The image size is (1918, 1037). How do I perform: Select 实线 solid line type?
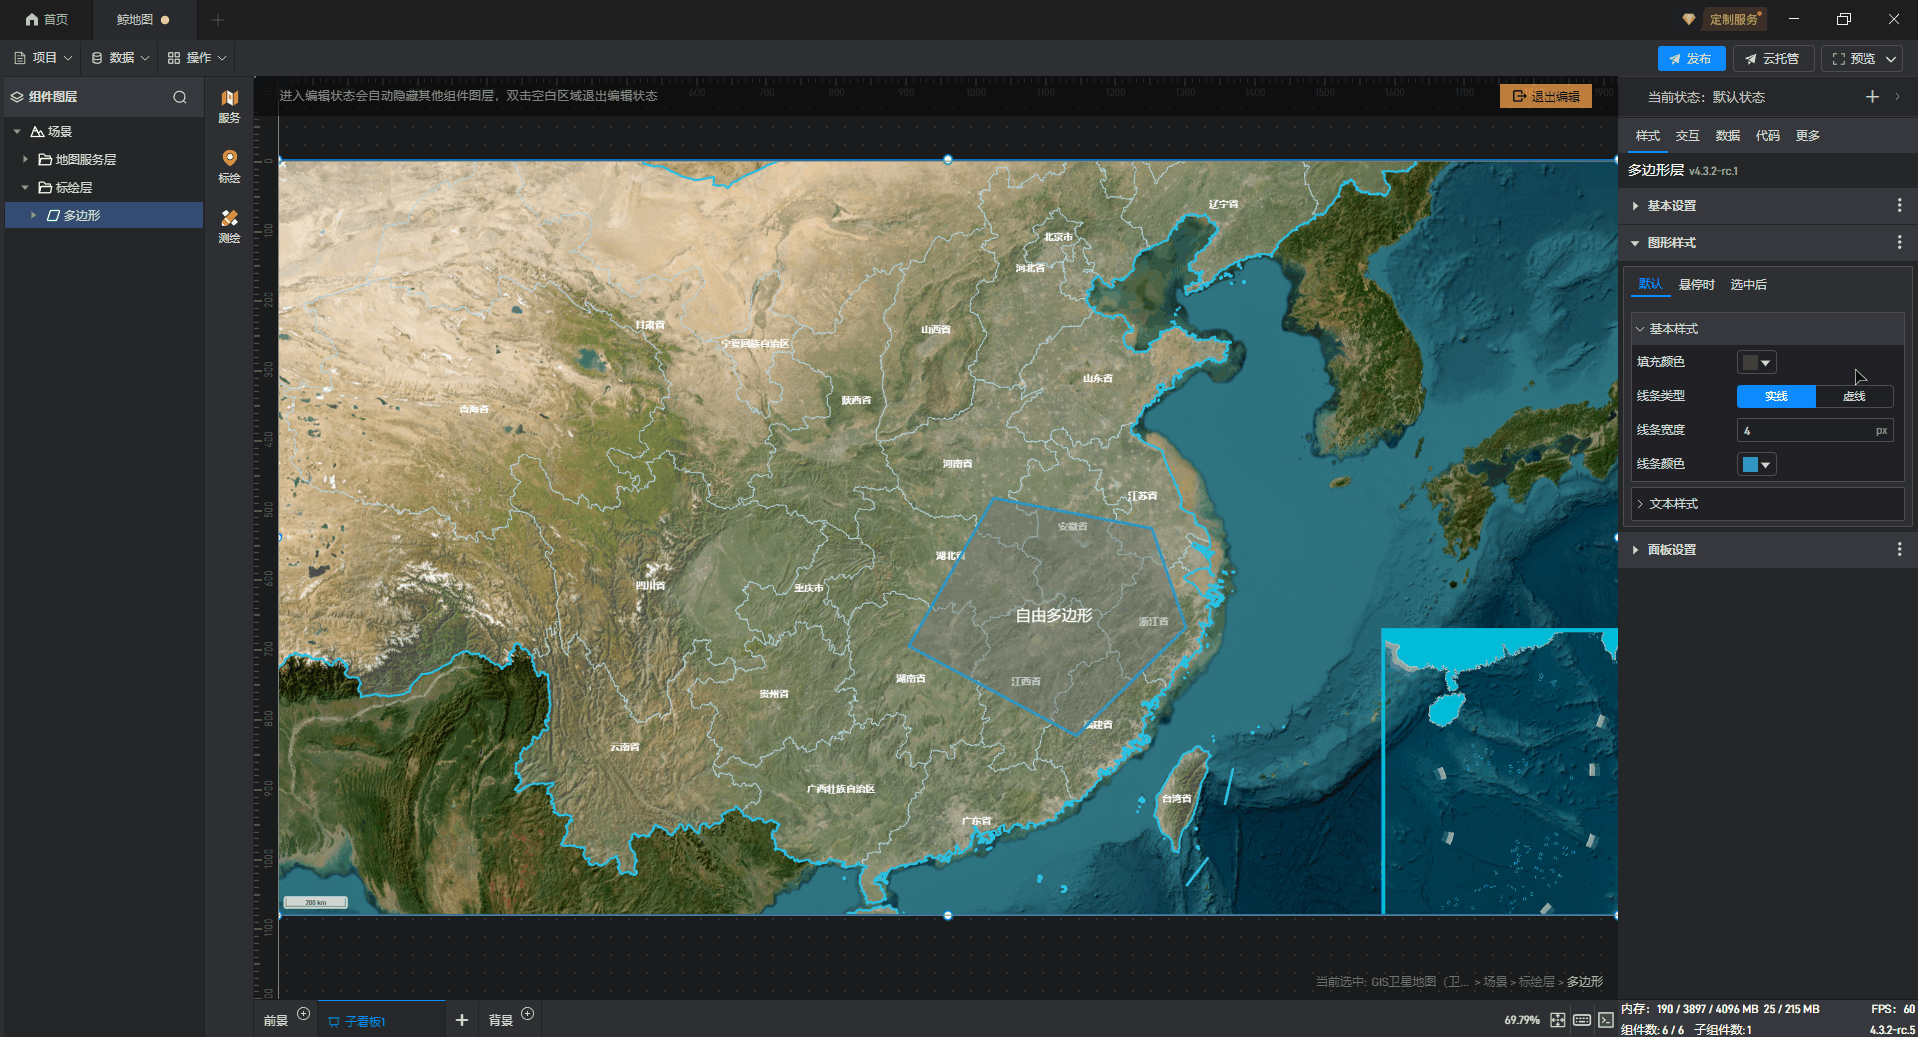point(1776,396)
